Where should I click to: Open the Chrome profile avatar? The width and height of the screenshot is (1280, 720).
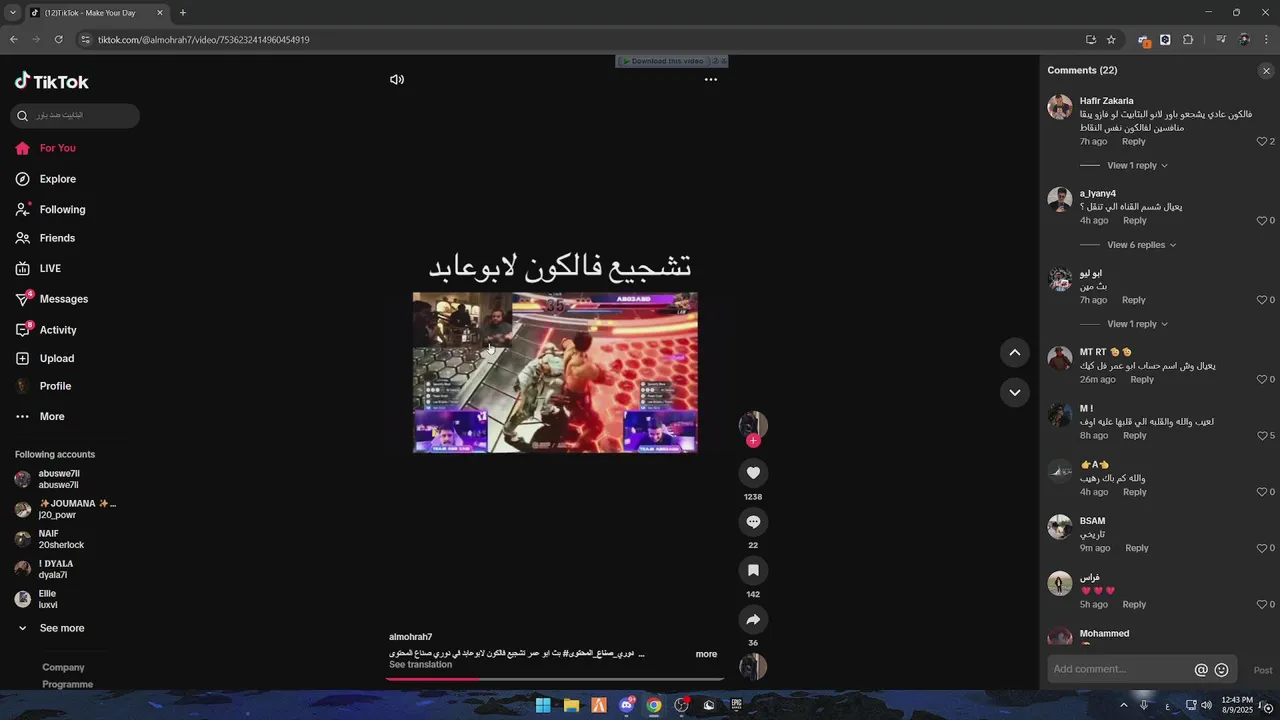[1244, 40]
